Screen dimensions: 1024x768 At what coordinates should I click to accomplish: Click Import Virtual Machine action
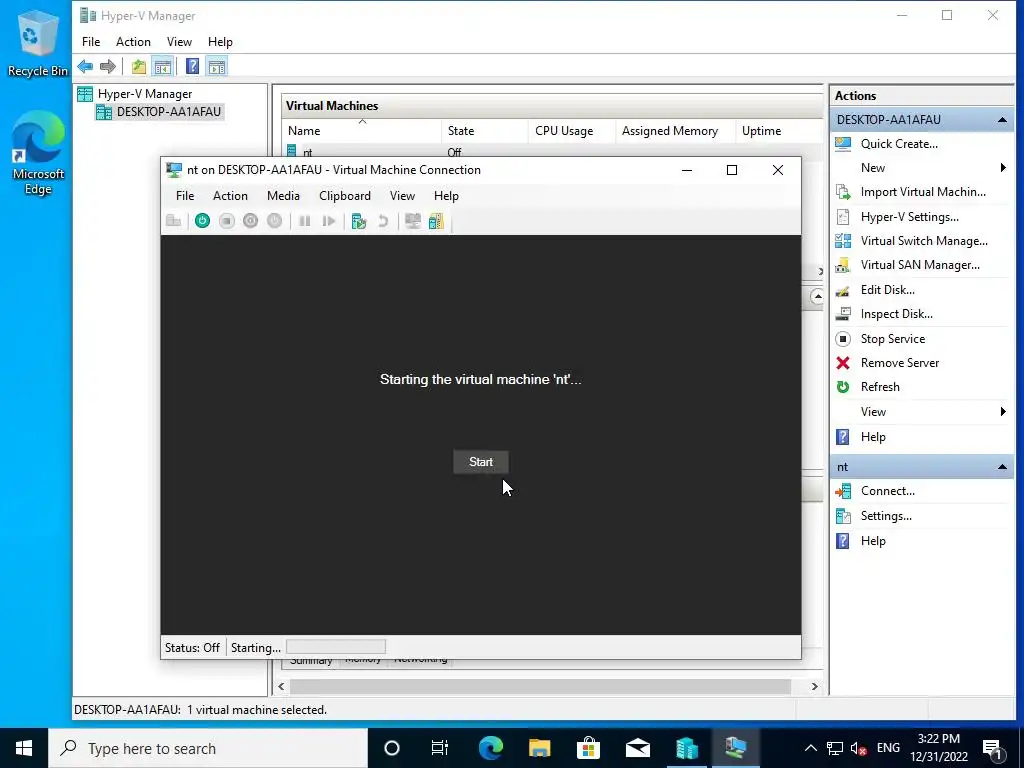922,192
